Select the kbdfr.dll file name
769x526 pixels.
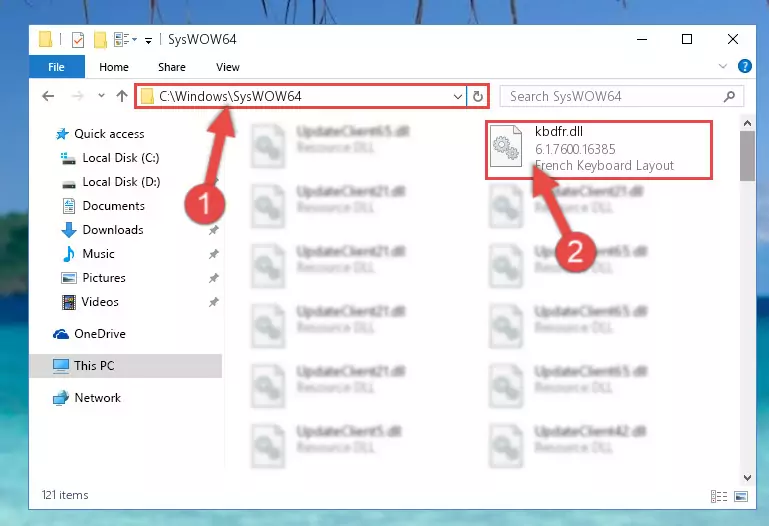[x=559, y=131]
